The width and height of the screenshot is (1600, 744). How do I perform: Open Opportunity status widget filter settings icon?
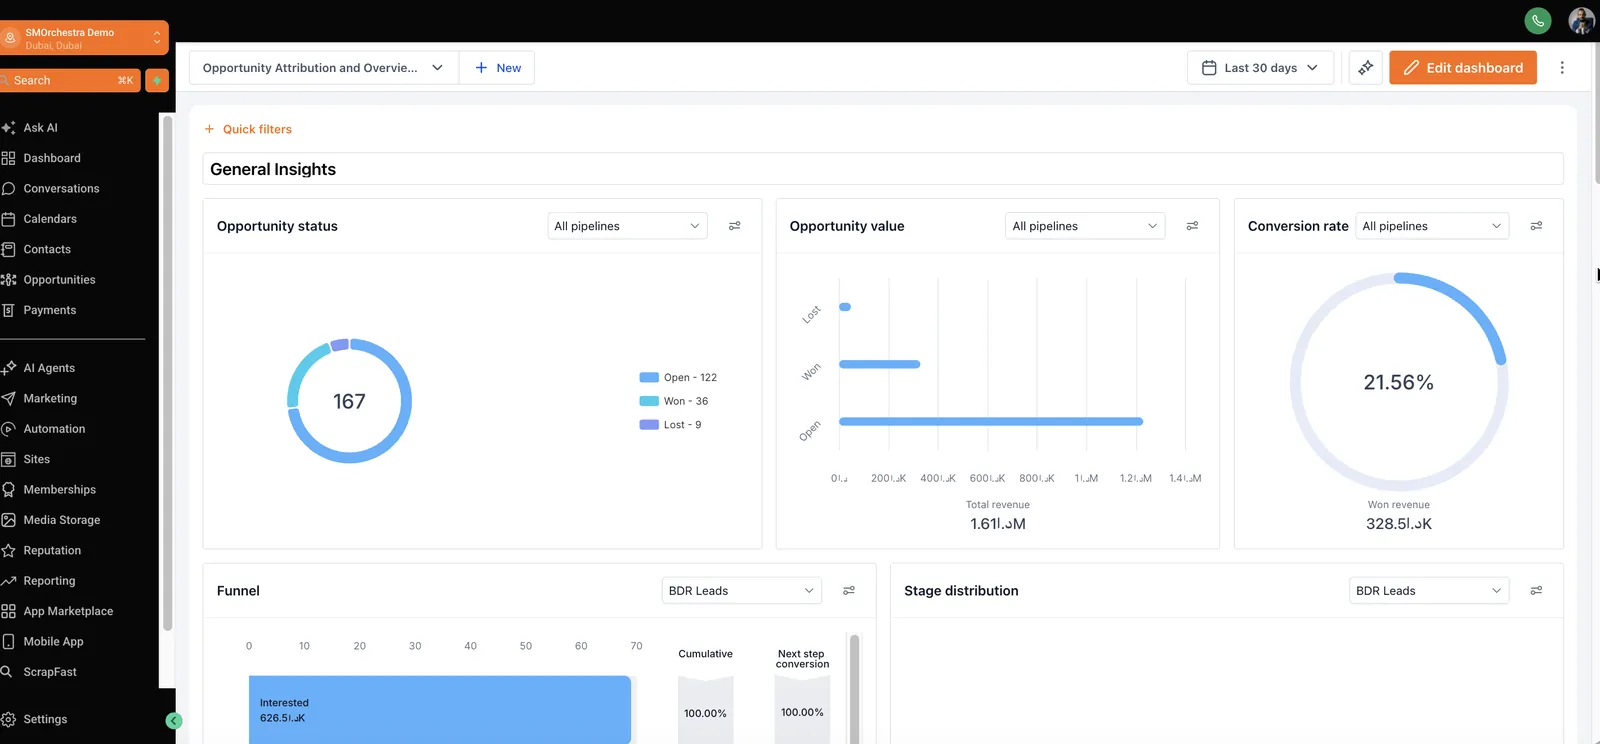pyautogui.click(x=735, y=226)
